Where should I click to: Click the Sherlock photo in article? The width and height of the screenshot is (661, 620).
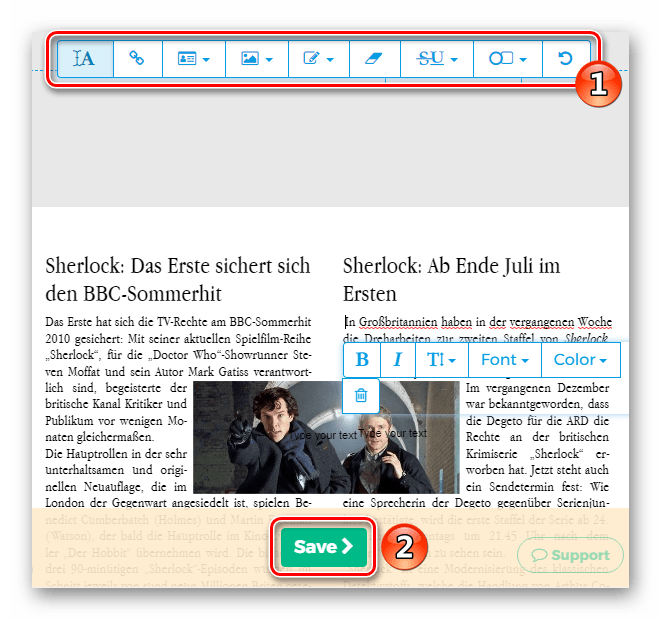(326, 437)
